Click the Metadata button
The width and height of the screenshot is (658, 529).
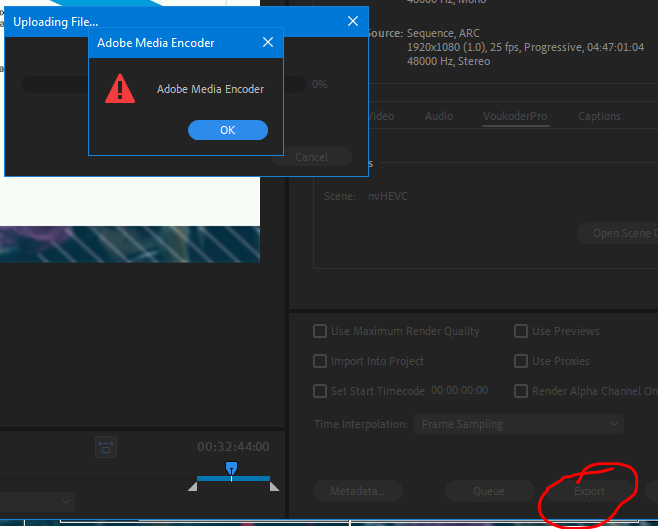(x=357, y=491)
